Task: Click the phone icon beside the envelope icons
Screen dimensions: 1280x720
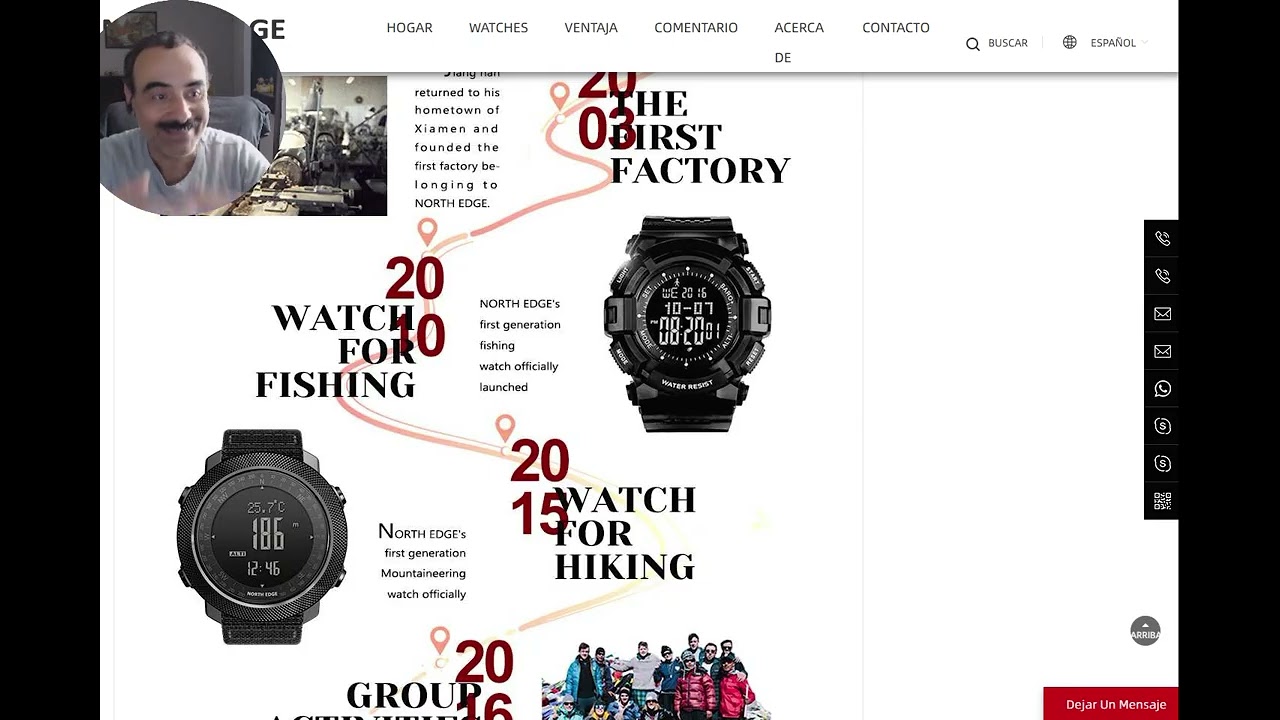Action: point(1162,276)
